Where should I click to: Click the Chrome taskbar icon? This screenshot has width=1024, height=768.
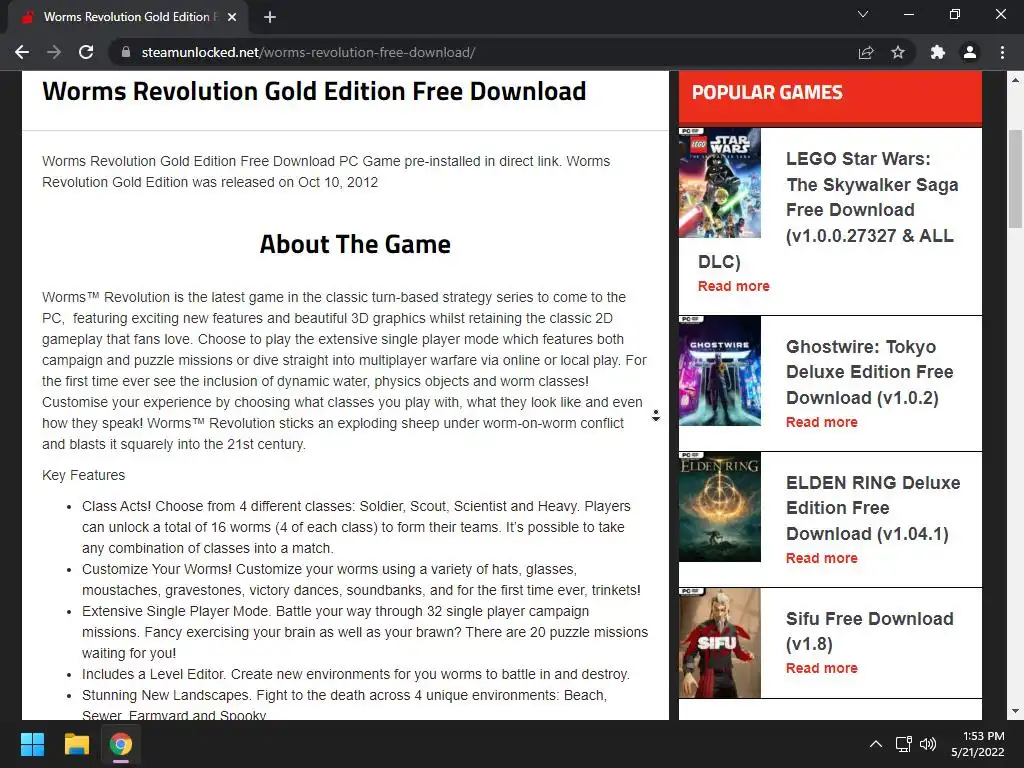pyautogui.click(x=121, y=744)
